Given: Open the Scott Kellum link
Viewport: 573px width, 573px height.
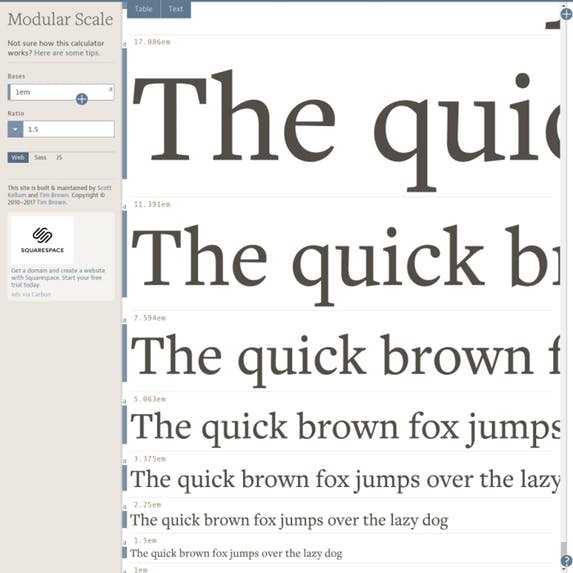Looking at the screenshot, I should (59, 191).
